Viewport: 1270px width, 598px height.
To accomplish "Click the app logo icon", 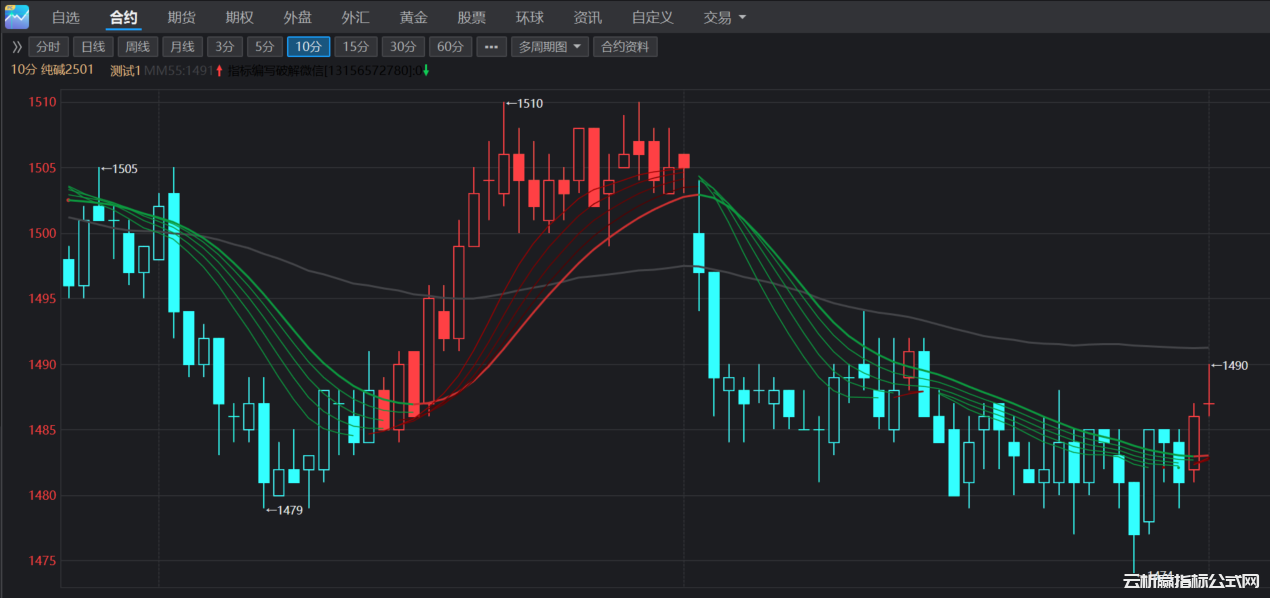I will click(17, 17).
